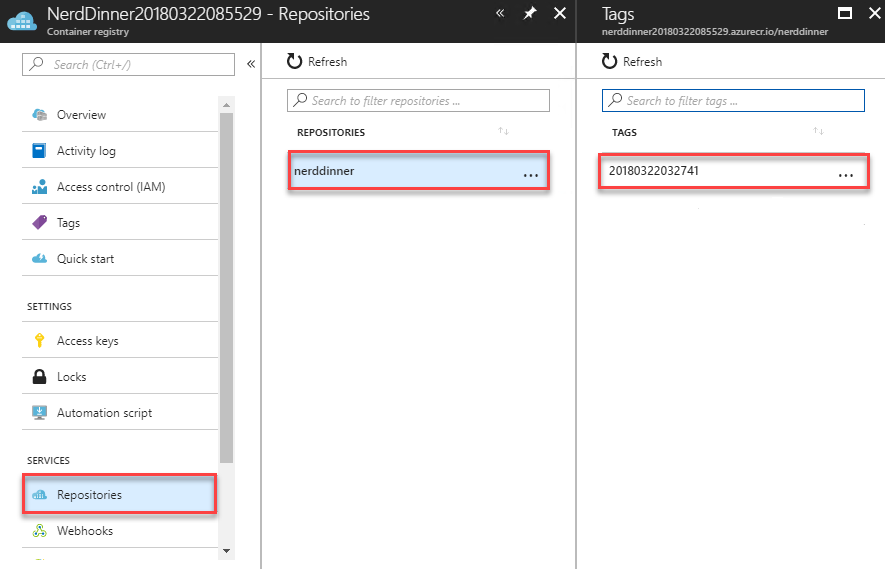Refresh the repositories list
Viewport: 885px width, 569px height.
pos(317,62)
